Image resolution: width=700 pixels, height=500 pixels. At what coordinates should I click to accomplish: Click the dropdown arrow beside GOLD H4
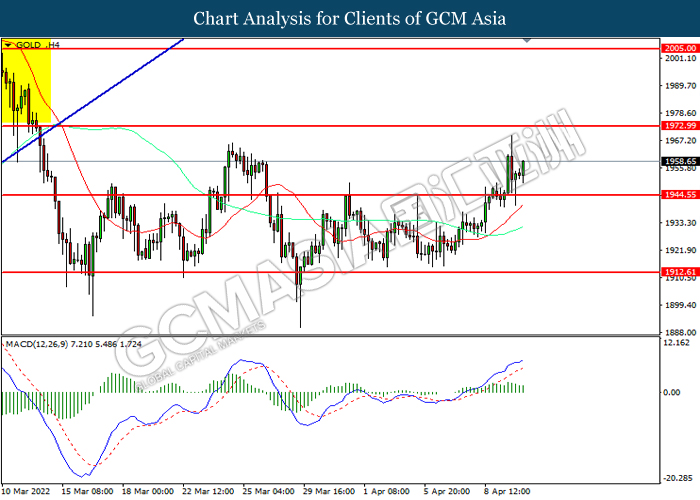8,45
